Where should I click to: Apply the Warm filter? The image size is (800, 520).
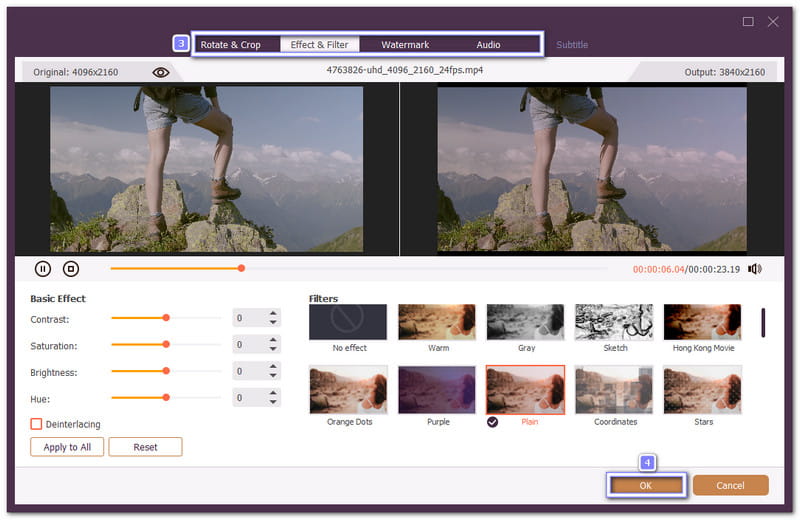[437, 322]
